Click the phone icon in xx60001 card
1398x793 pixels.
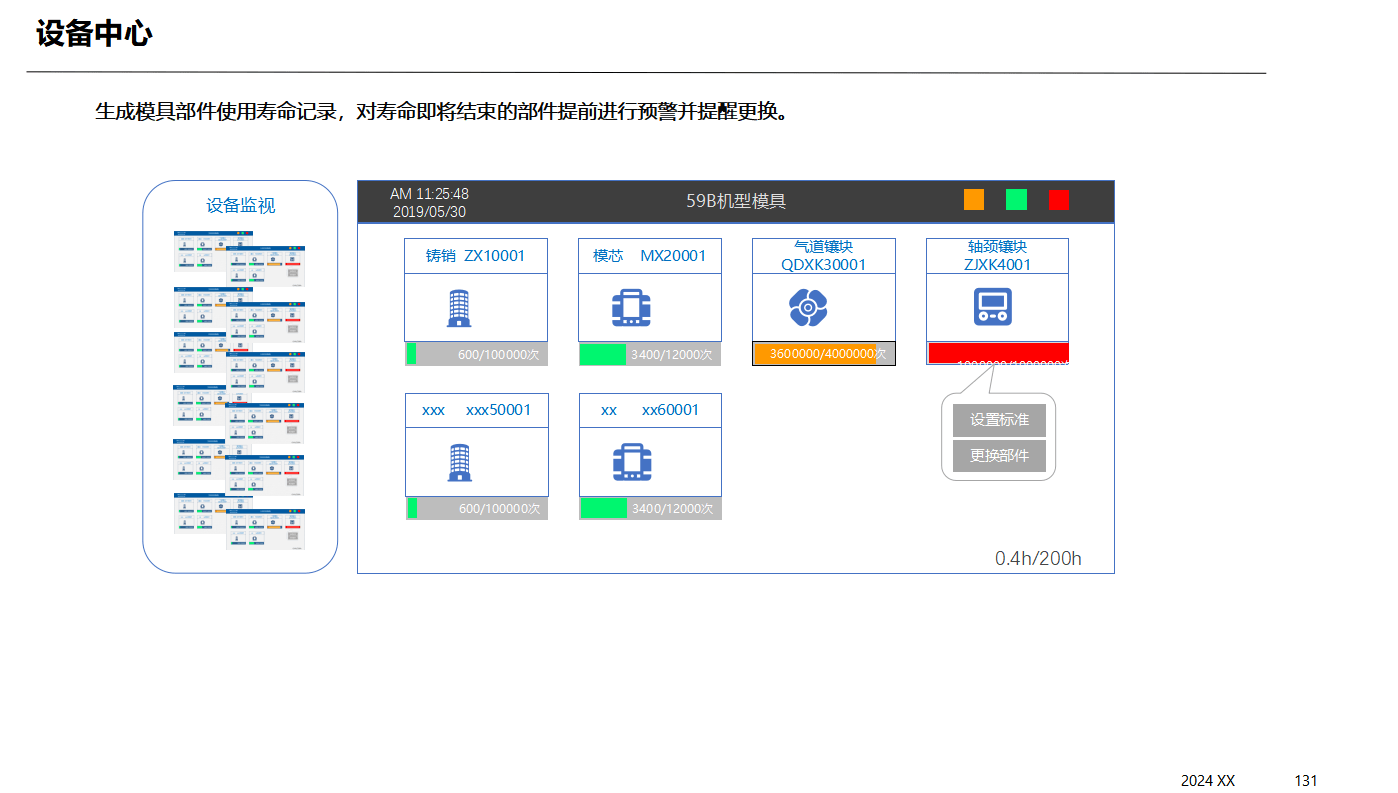pos(632,462)
